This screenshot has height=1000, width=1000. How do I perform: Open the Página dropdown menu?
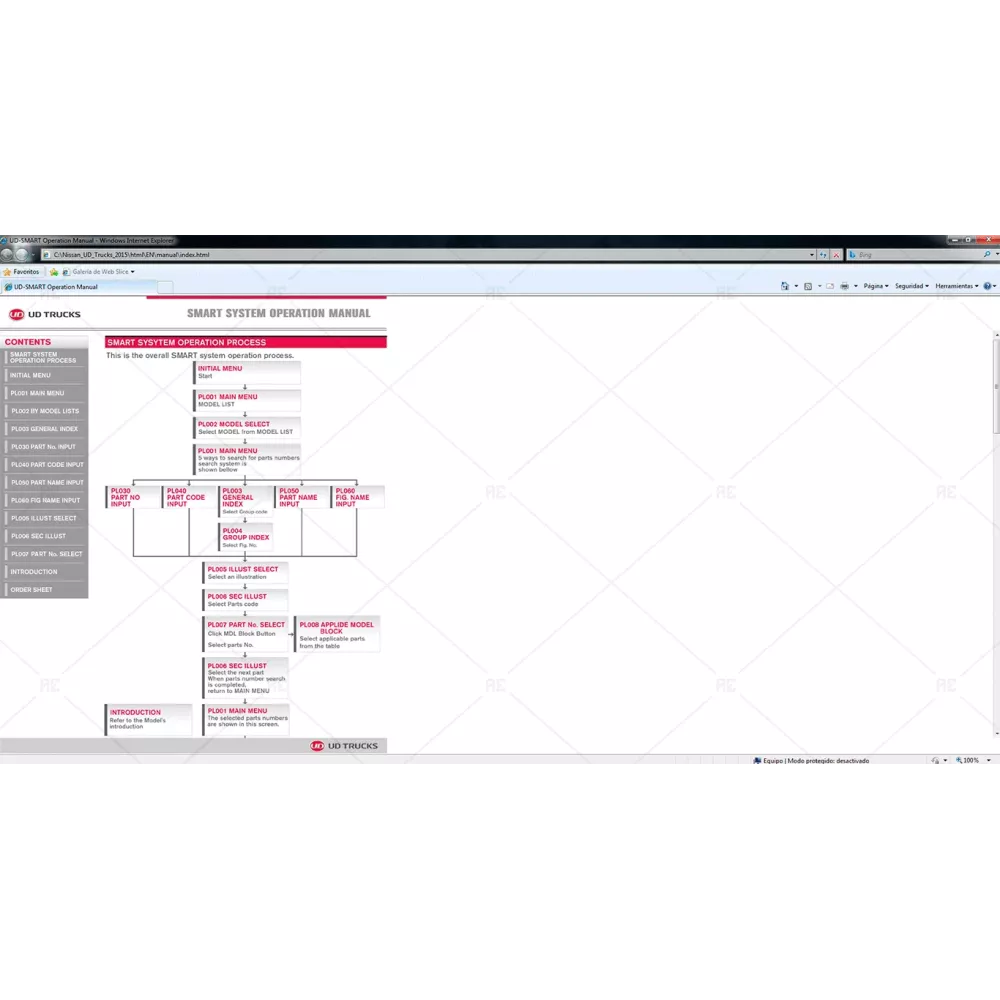pyautogui.click(x=876, y=286)
